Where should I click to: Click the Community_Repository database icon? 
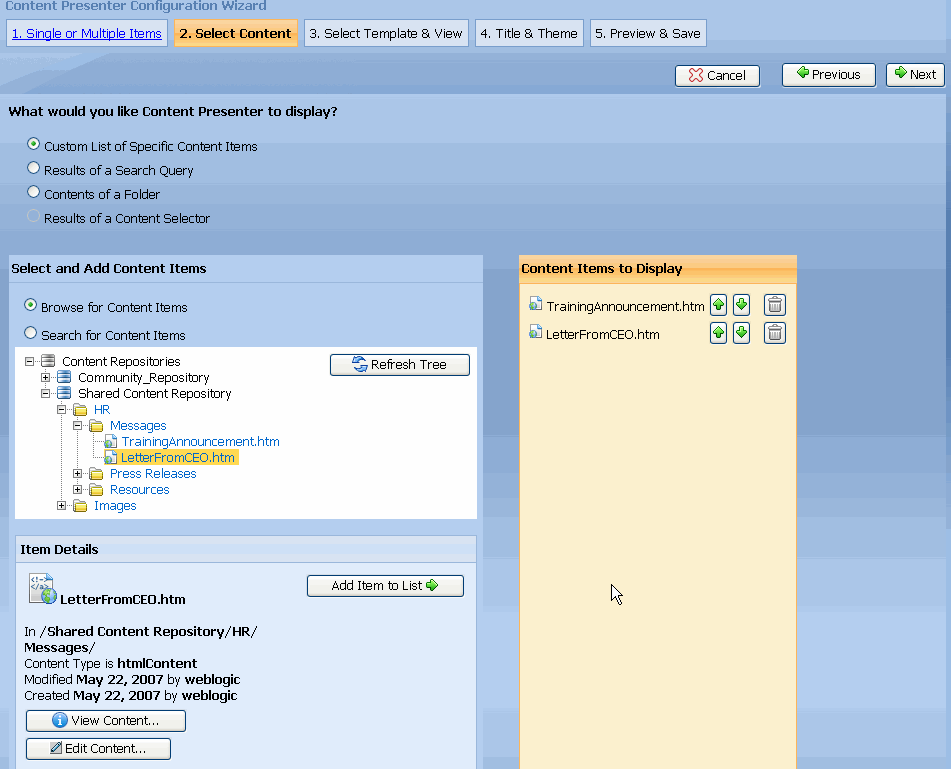click(x=64, y=377)
